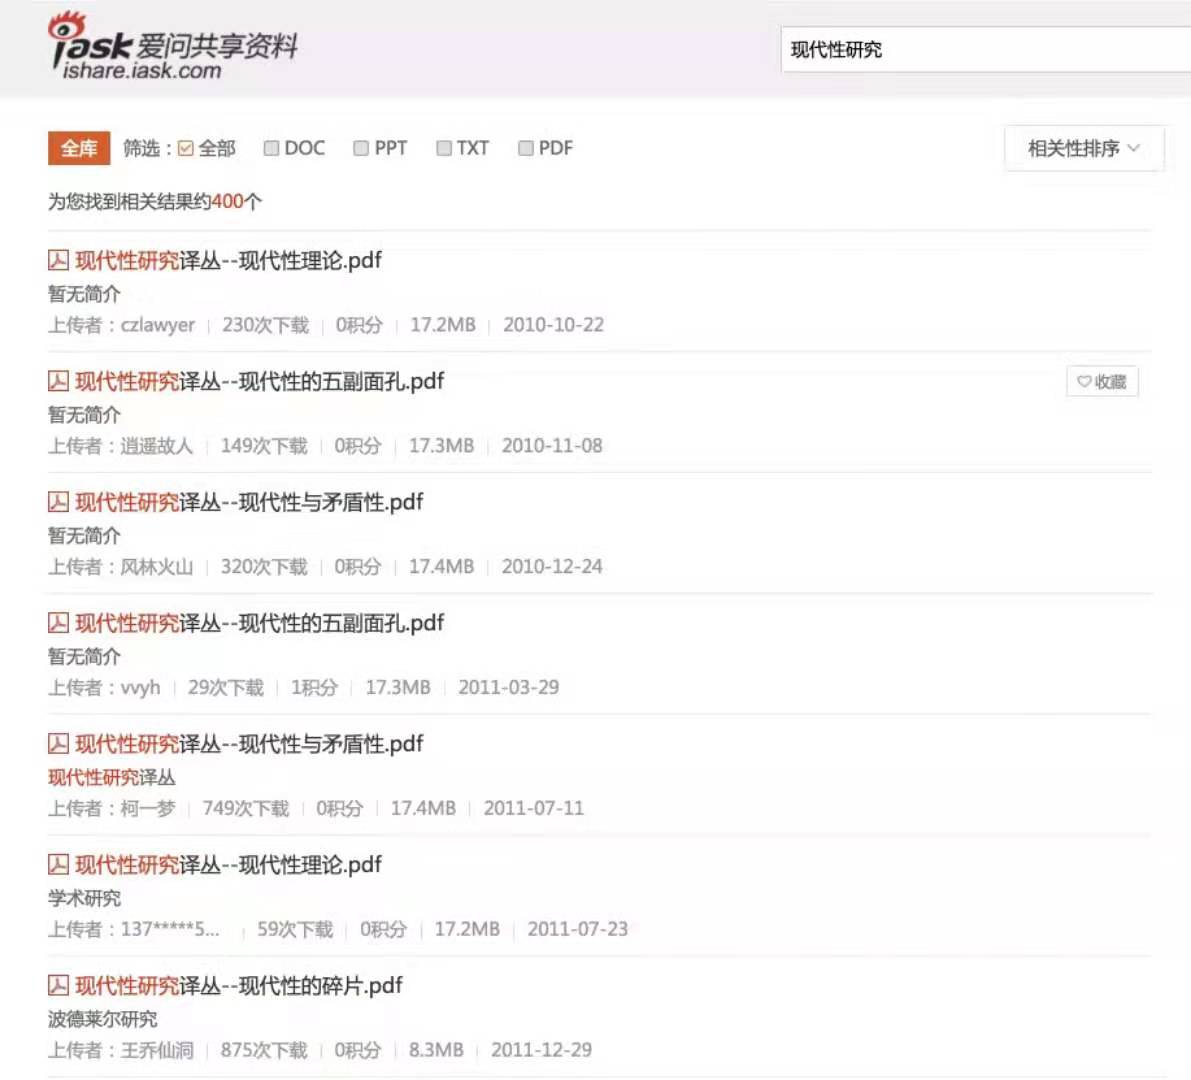
Task: Open the 现代性的碎片.pdf result link
Action: click(239, 986)
